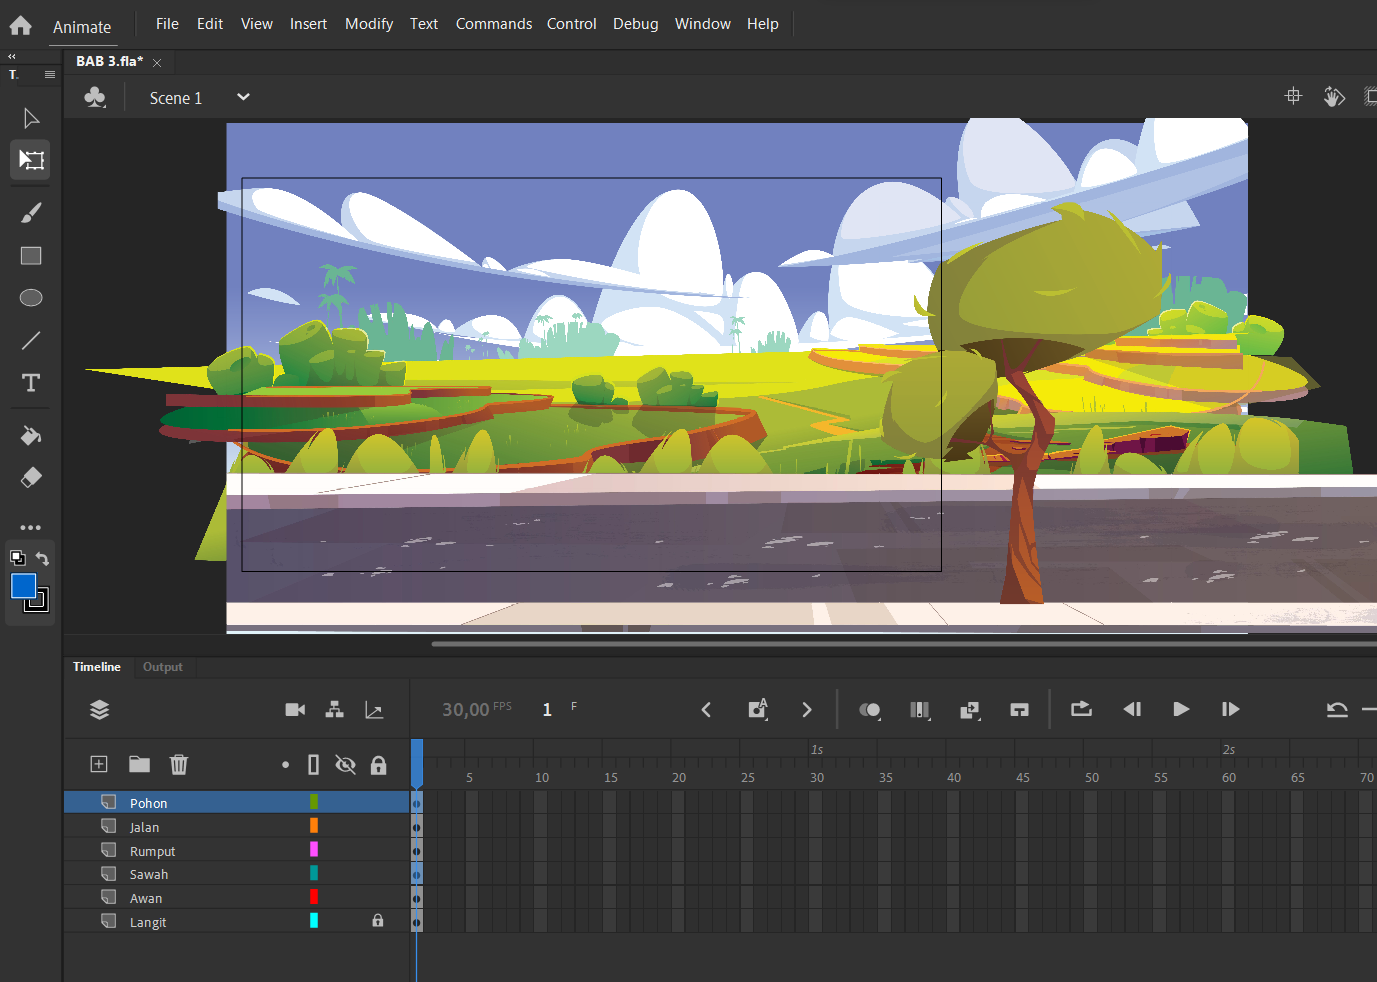Select the Rumput layer

click(237, 850)
